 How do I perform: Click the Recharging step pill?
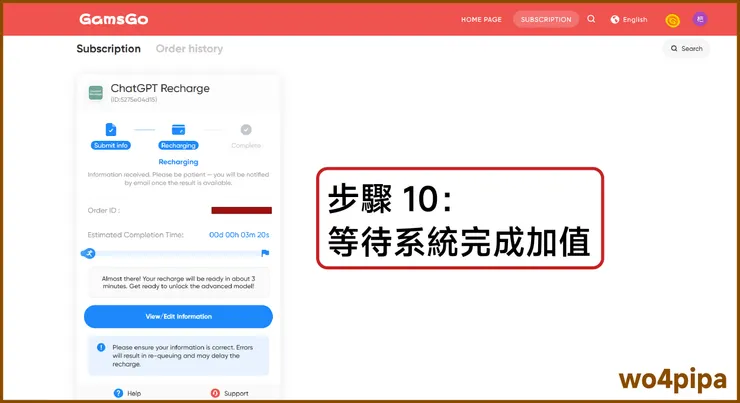click(178, 145)
